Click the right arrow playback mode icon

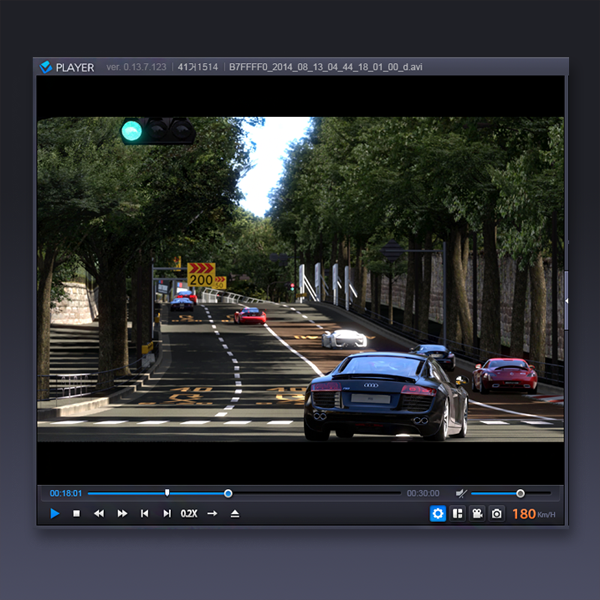click(212, 514)
